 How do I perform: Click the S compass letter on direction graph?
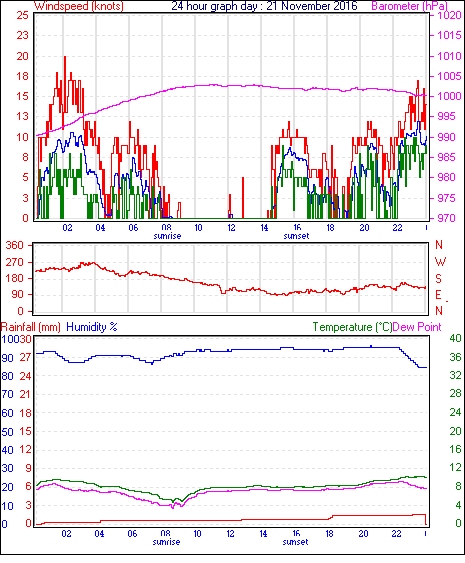coord(438,279)
